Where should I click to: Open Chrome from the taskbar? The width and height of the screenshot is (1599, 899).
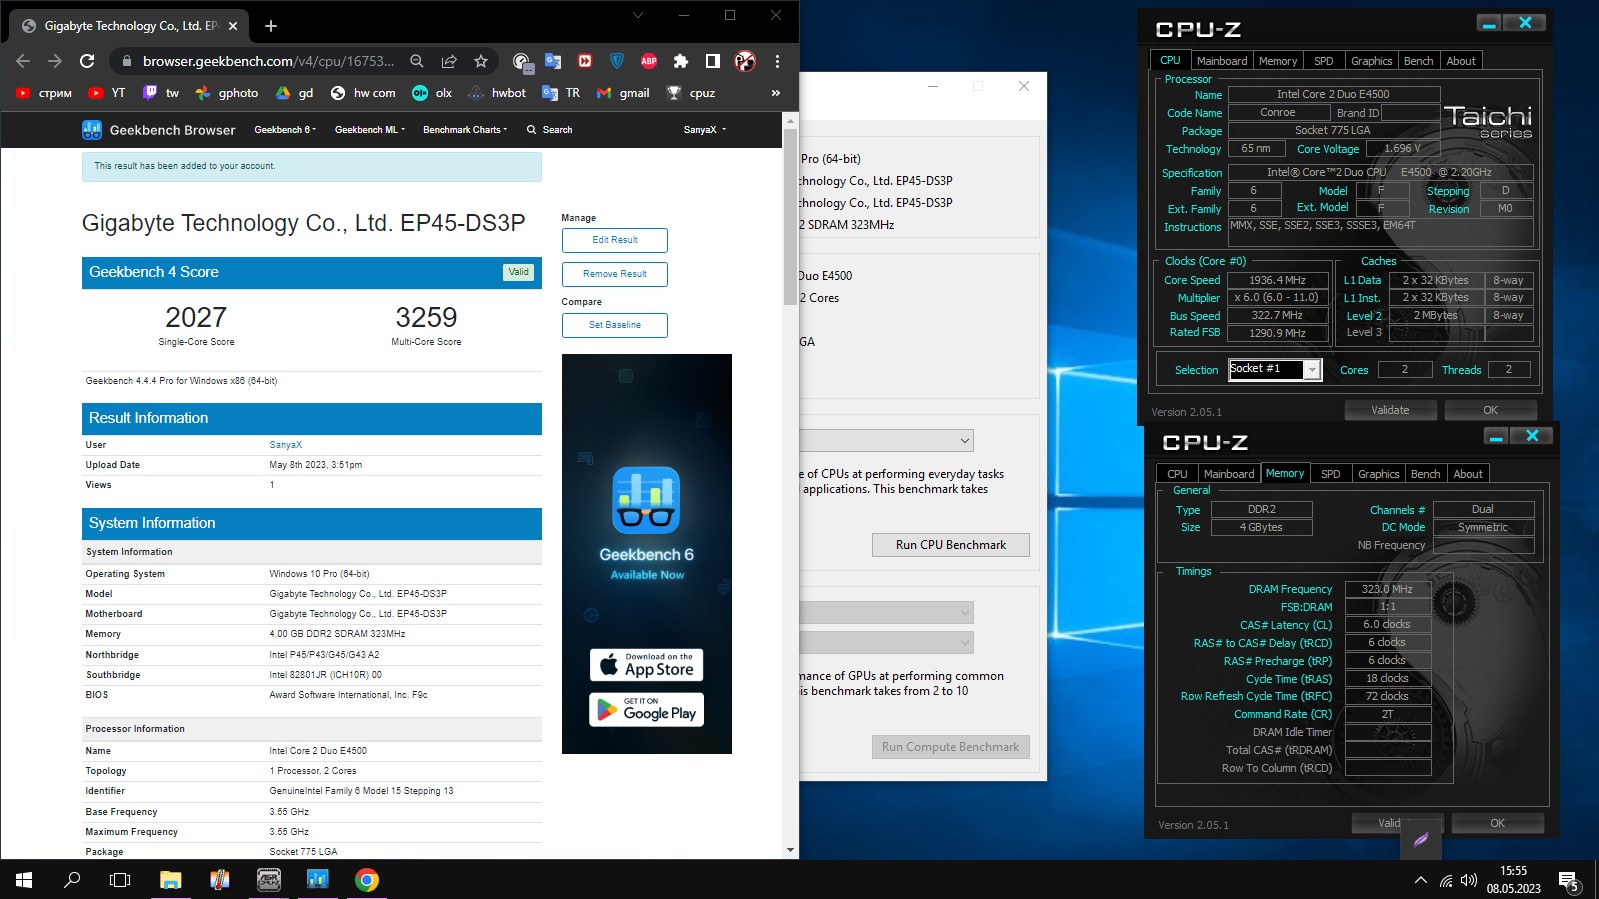click(x=367, y=880)
